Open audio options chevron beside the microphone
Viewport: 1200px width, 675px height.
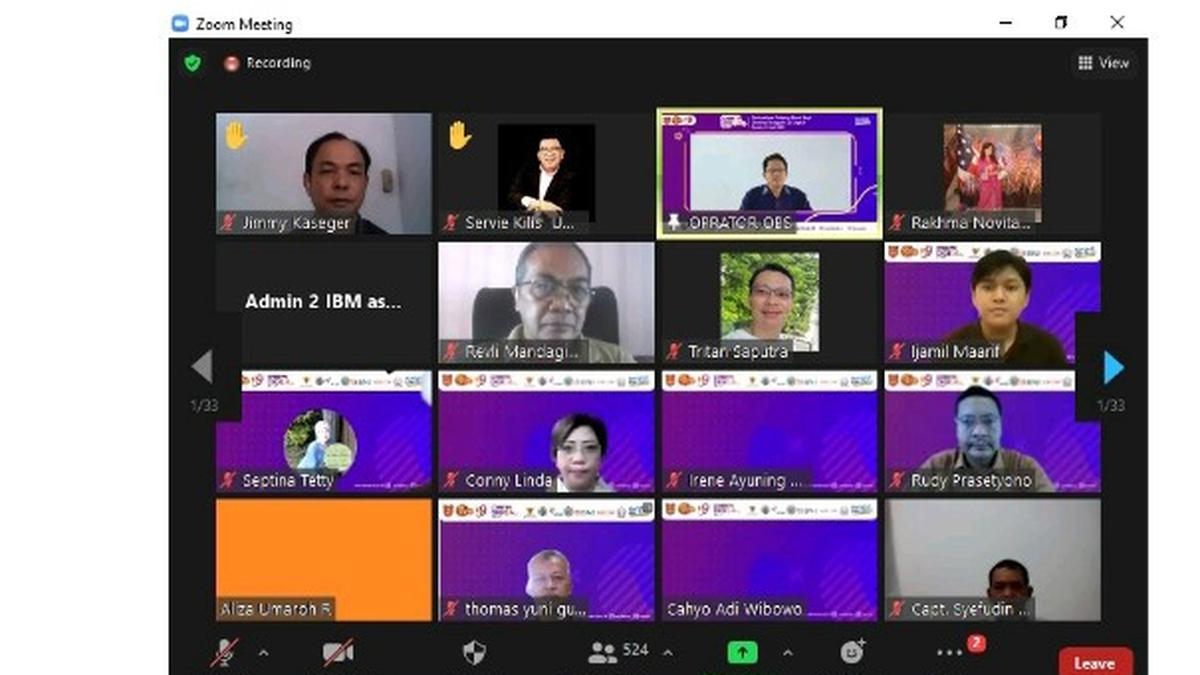pyautogui.click(x=263, y=652)
